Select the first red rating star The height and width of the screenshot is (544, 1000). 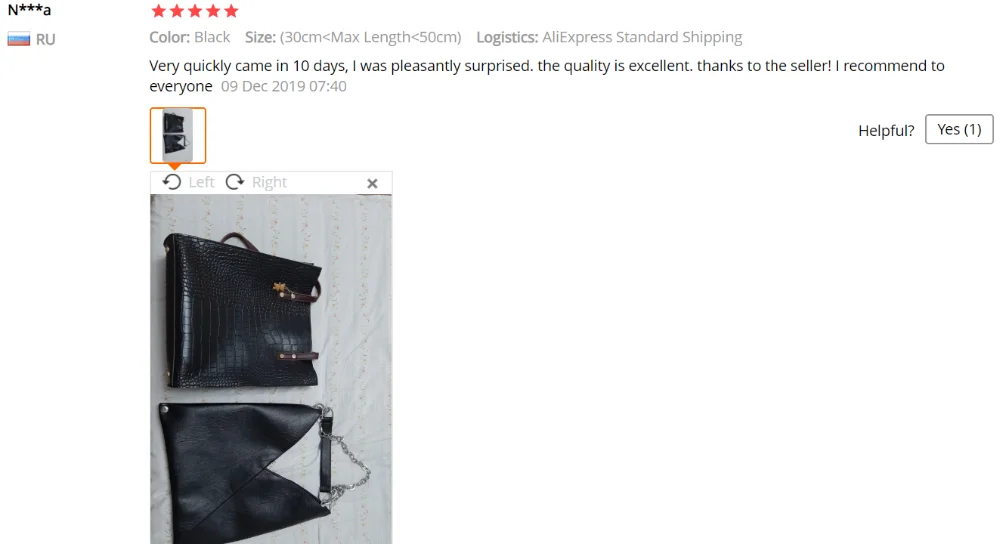point(159,10)
